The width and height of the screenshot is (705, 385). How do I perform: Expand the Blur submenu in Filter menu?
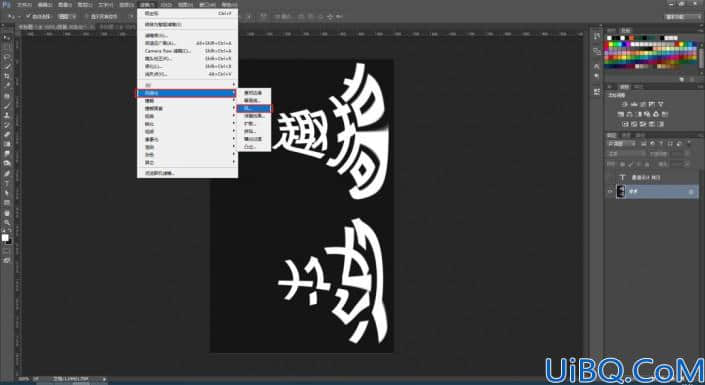pyautogui.click(x=187, y=101)
